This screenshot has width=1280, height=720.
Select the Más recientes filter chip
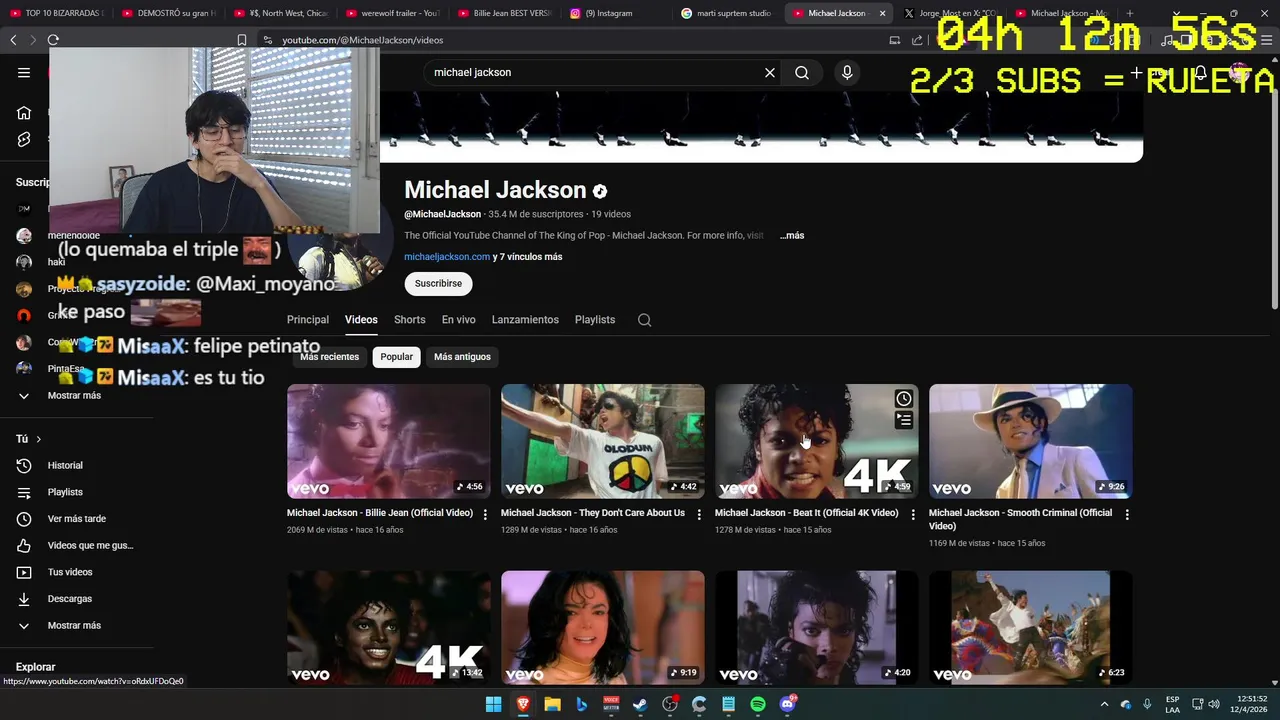[329, 357]
